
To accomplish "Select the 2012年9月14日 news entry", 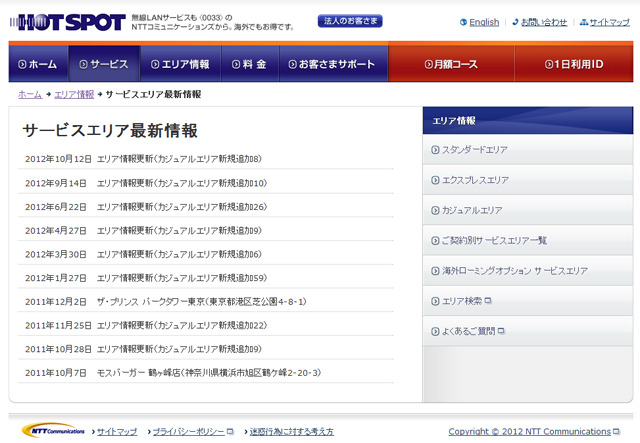I will tap(206, 183).
